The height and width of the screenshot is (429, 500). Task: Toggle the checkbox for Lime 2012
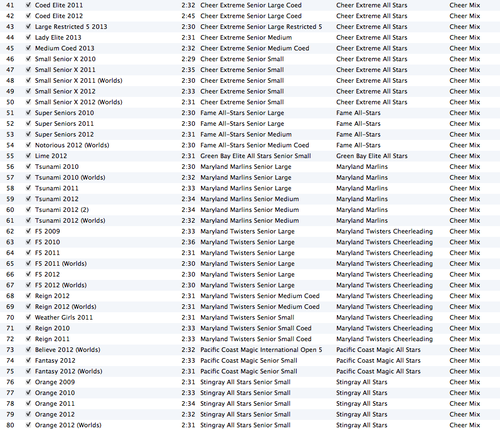28,156
